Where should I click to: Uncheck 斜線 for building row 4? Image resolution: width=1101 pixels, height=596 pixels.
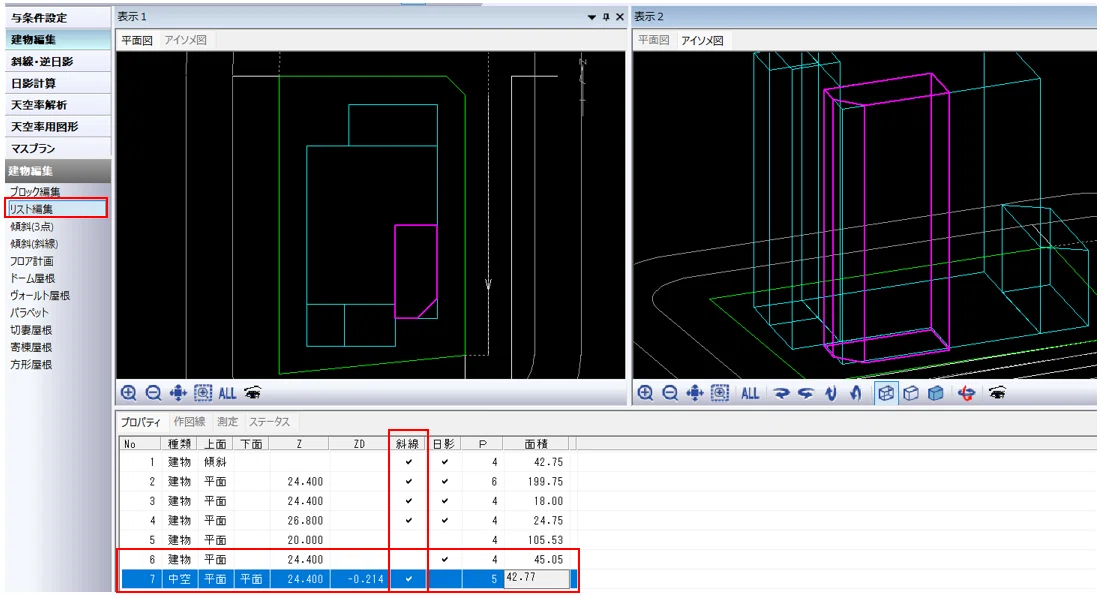(409, 520)
